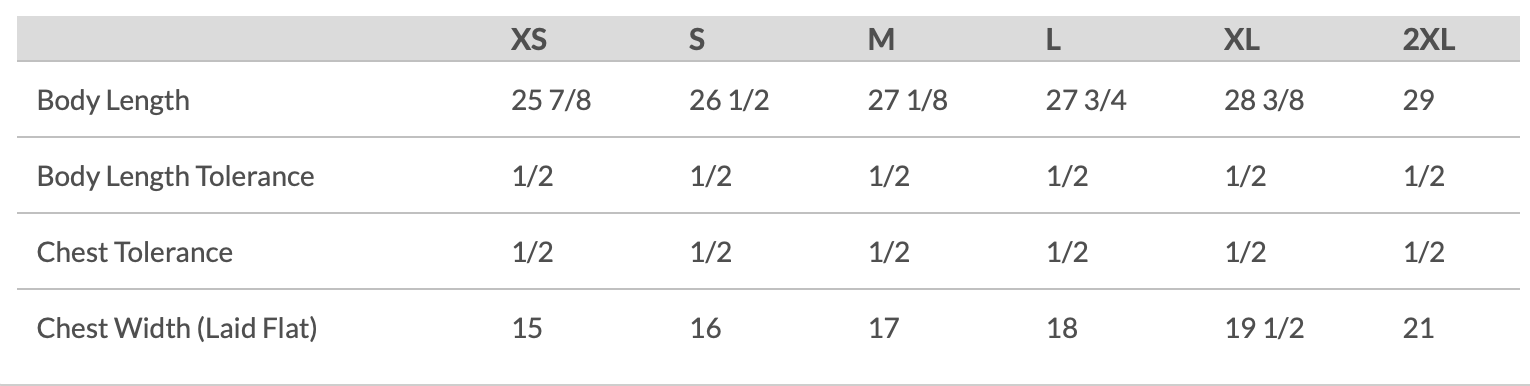Select the M size column header
Image resolution: width=1530 pixels, height=386 pixels.
(x=881, y=40)
